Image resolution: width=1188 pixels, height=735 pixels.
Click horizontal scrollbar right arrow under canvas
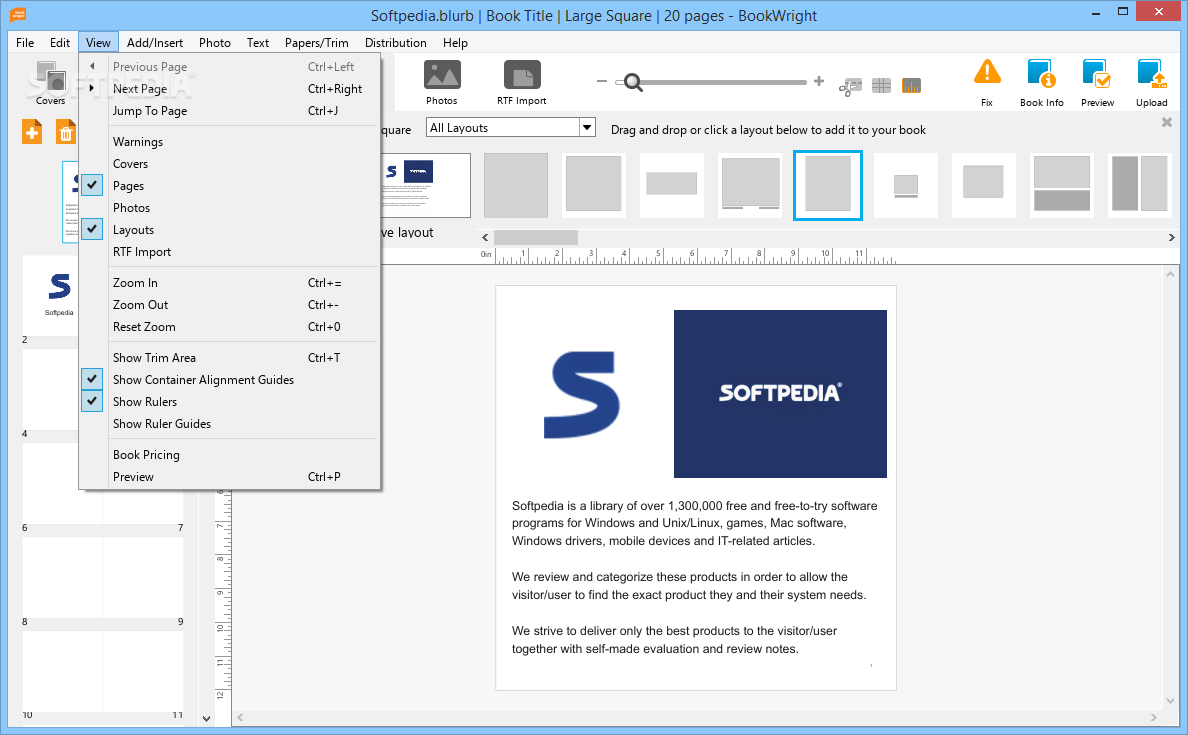[1154, 717]
